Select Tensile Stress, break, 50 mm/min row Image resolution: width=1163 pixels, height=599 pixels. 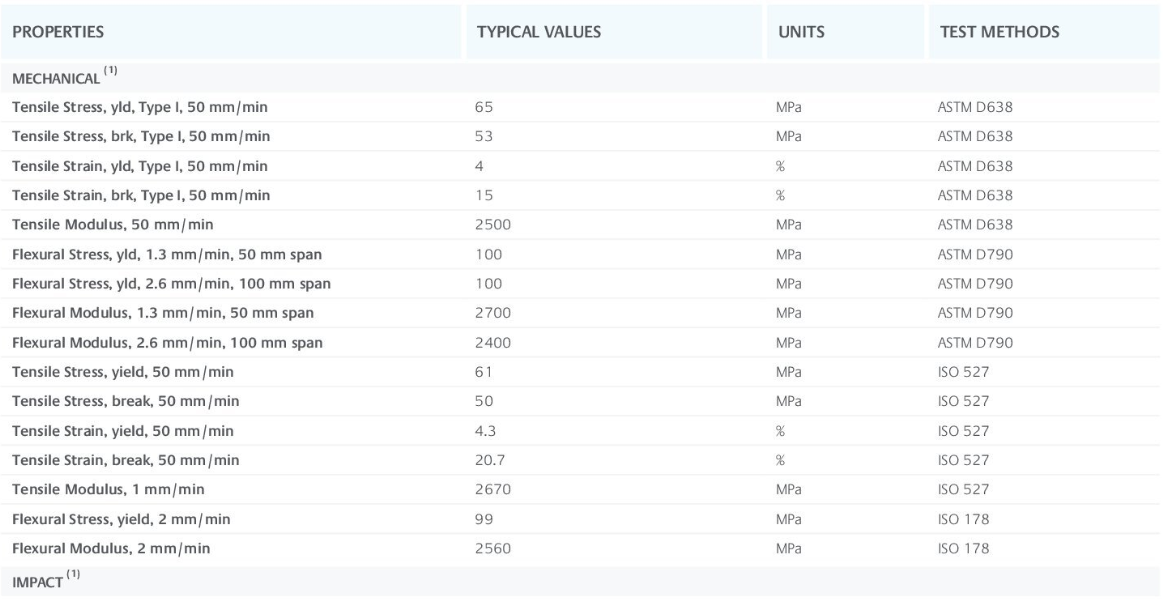pyautogui.click(x=581, y=401)
